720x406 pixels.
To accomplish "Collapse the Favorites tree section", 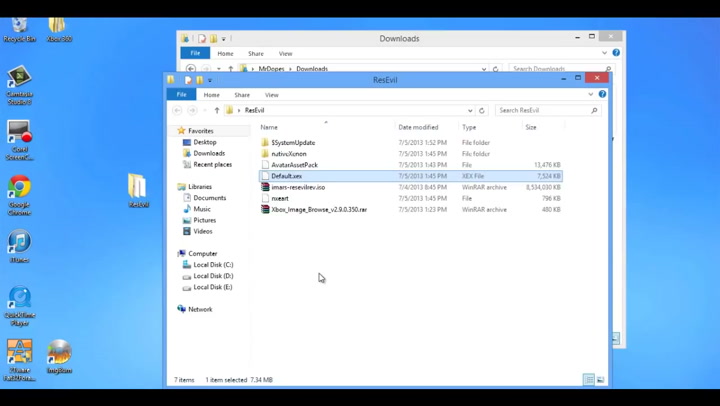I will click(x=173, y=131).
